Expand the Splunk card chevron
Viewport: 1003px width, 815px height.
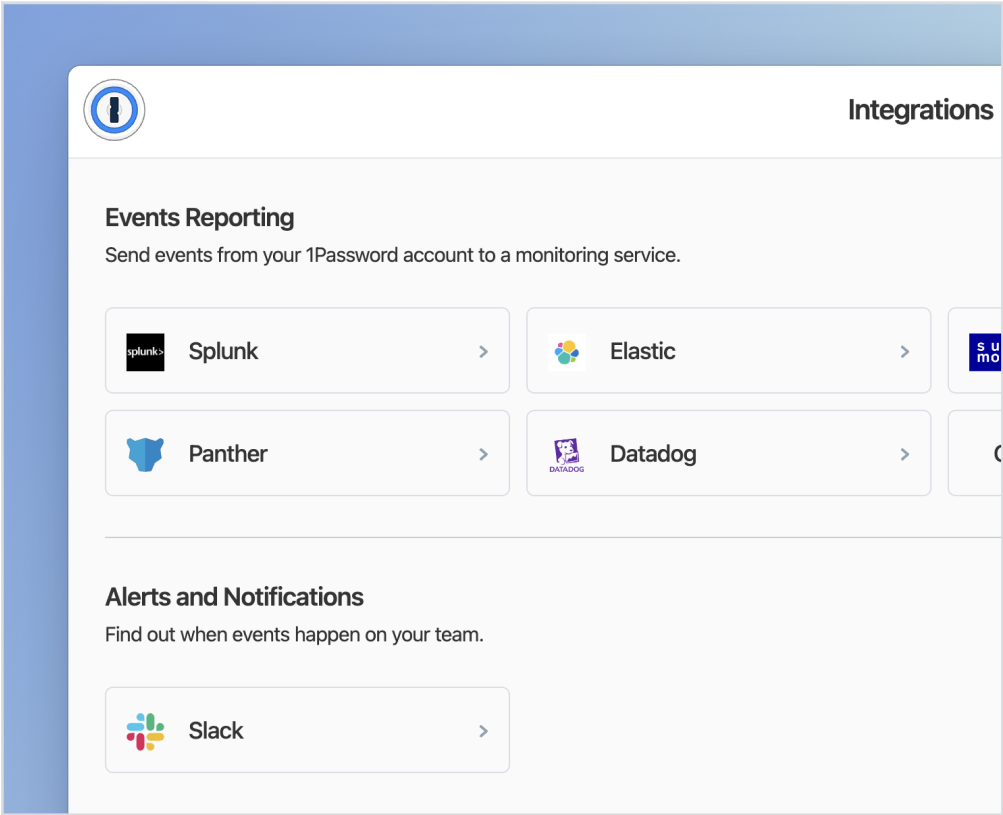pos(484,351)
